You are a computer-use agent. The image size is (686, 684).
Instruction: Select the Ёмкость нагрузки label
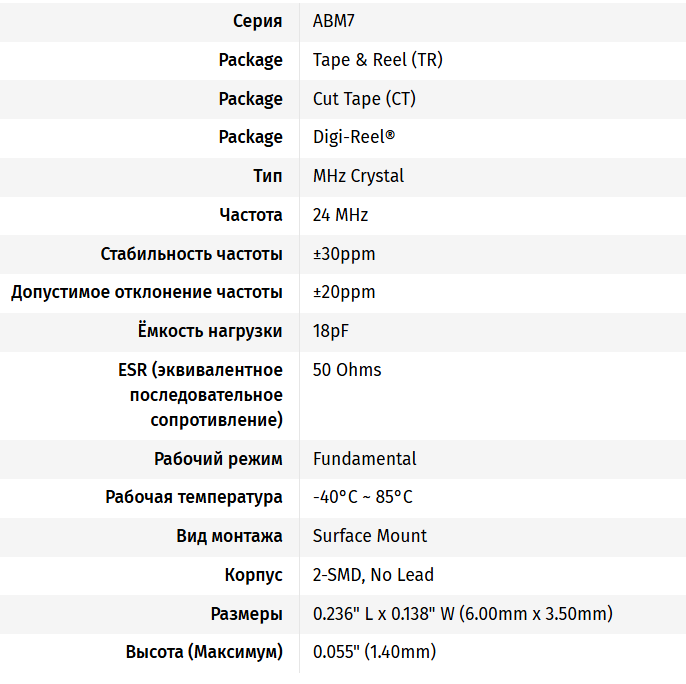tap(210, 331)
